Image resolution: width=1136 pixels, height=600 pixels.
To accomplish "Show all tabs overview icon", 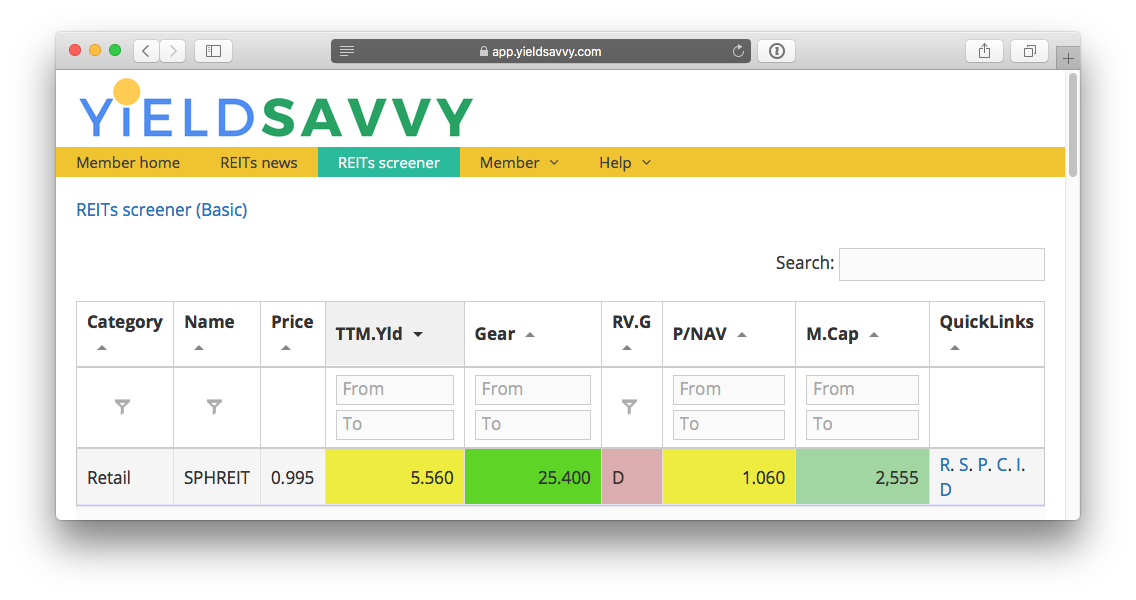I will (1029, 51).
